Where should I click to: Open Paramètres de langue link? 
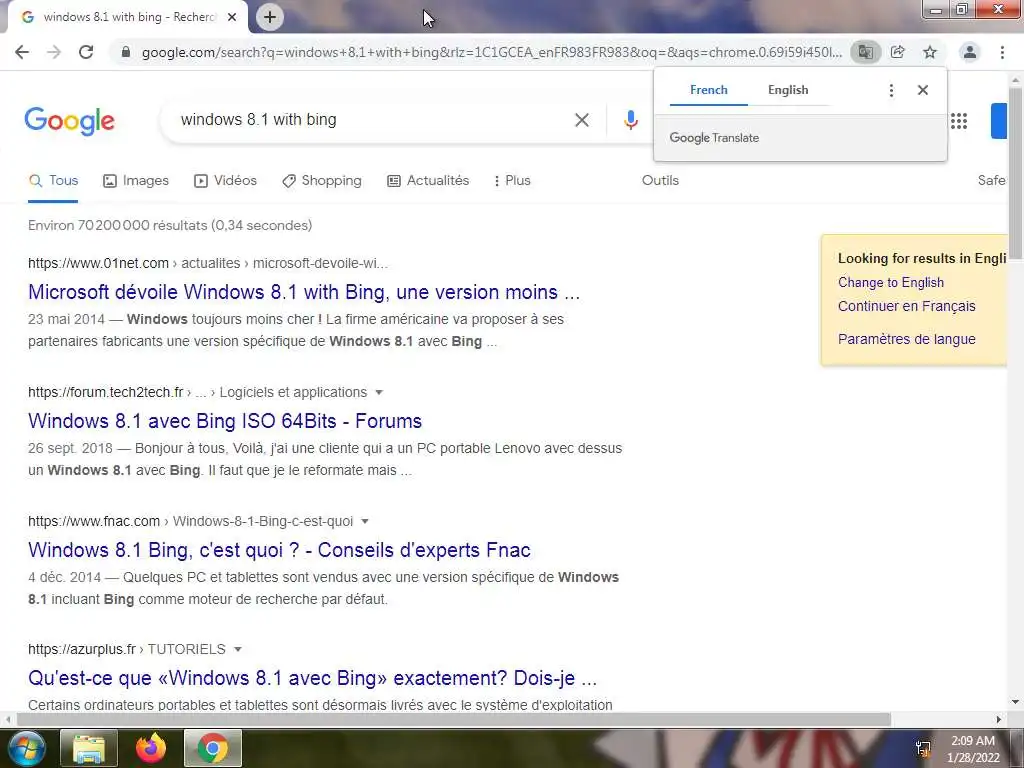pyautogui.click(x=906, y=339)
